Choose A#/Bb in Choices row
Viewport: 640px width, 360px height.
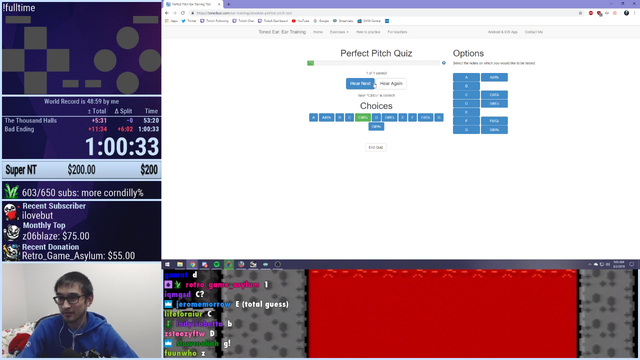coord(326,118)
